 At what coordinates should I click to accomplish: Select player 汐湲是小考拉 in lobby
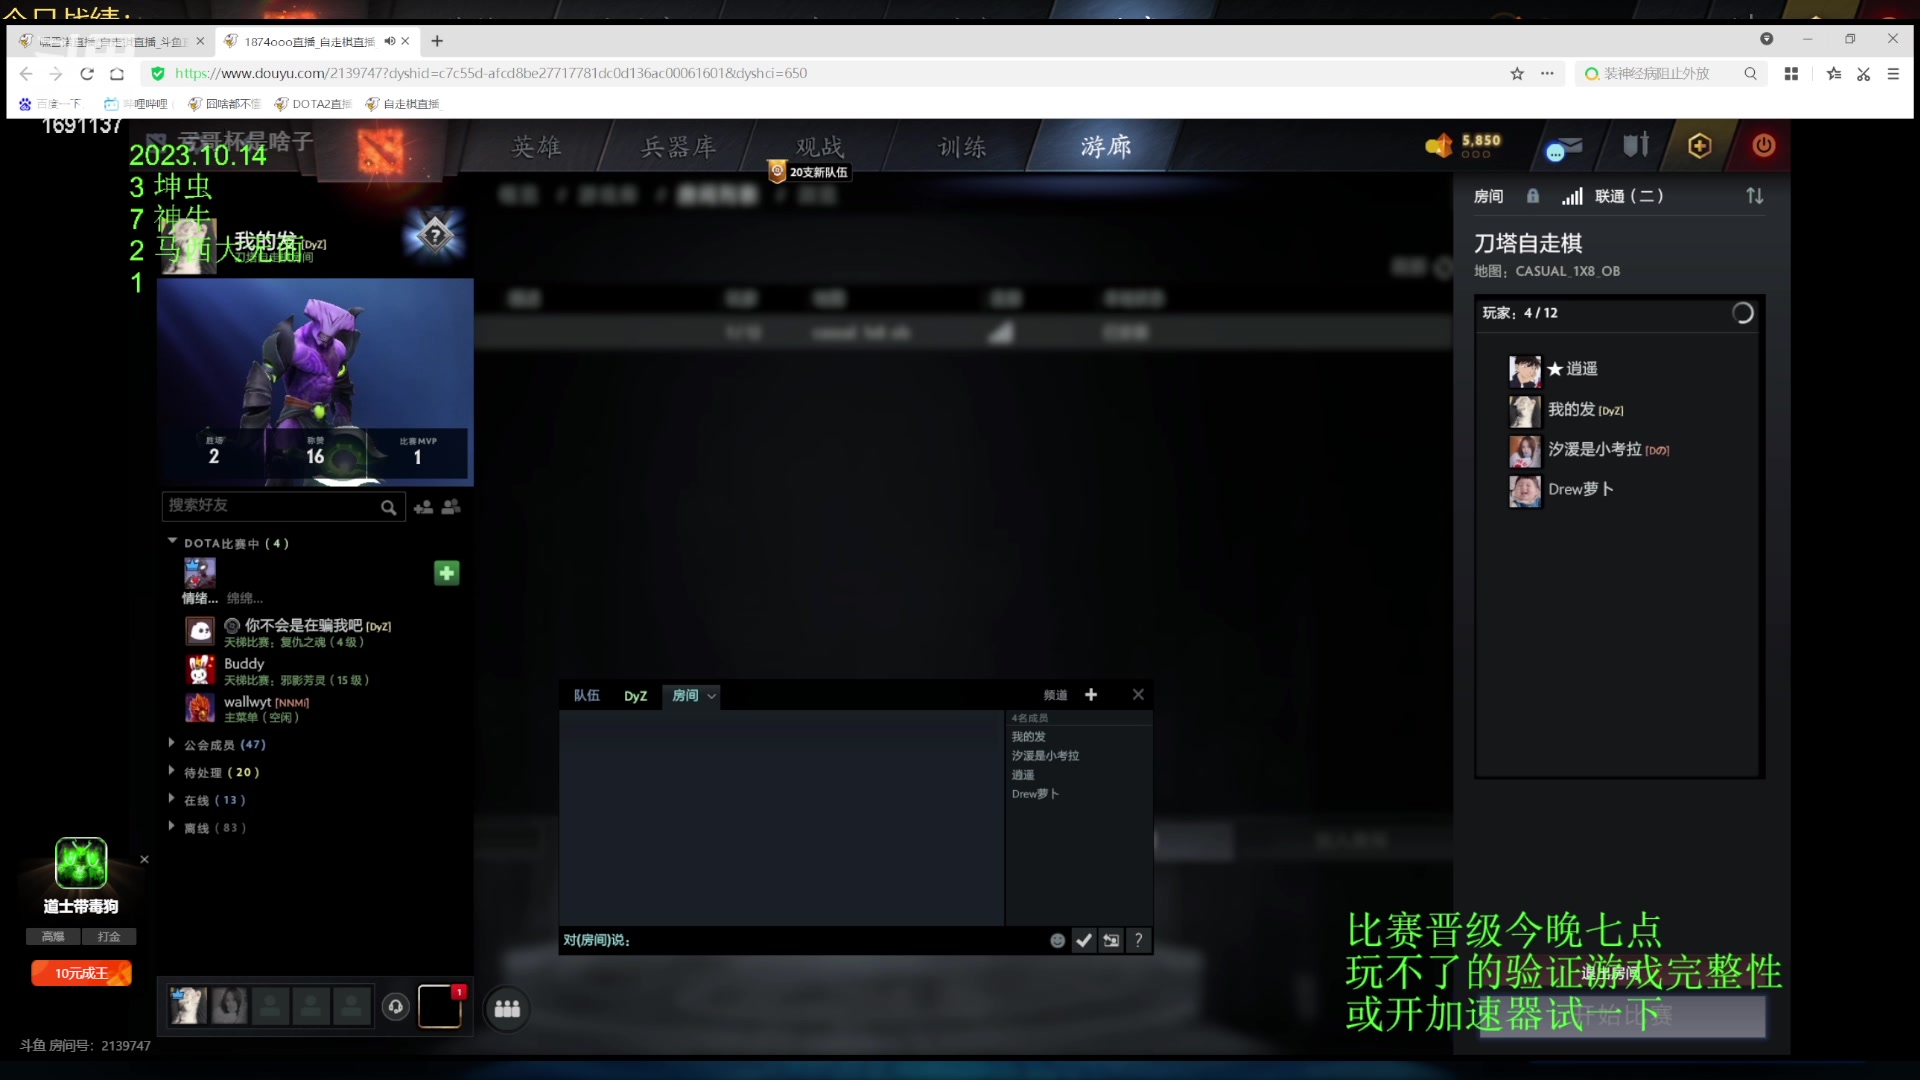pyautogui.click(x=1590, y=450)
